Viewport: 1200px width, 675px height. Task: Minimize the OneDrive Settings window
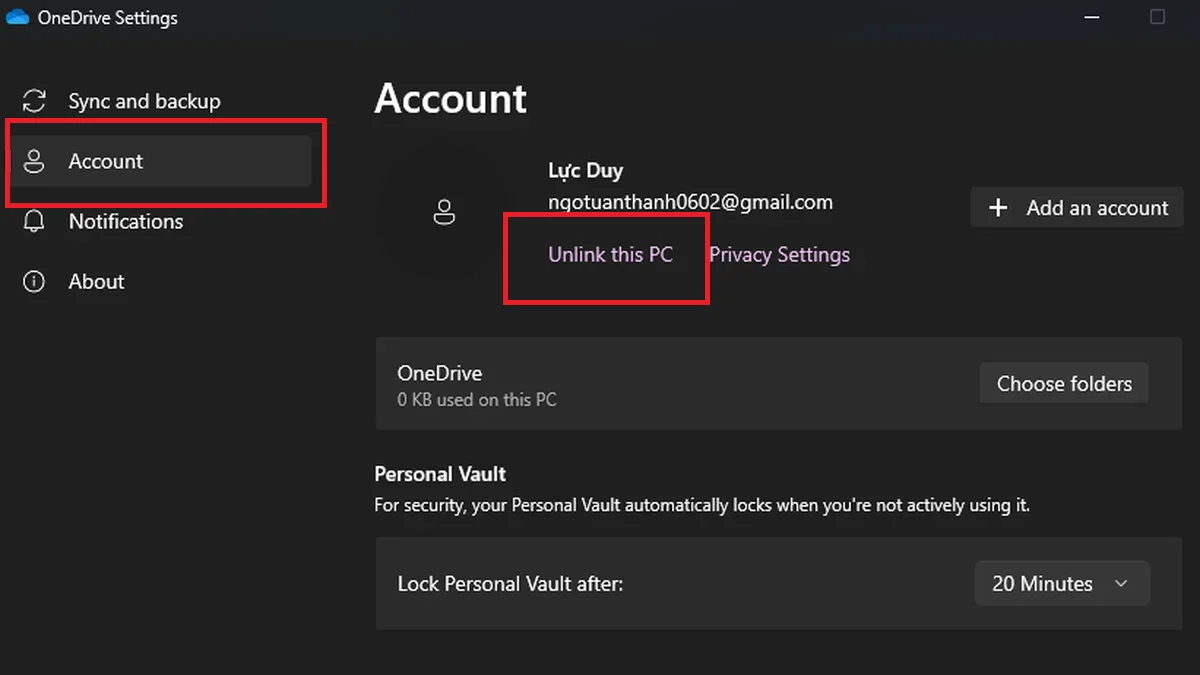(1091, 17)
